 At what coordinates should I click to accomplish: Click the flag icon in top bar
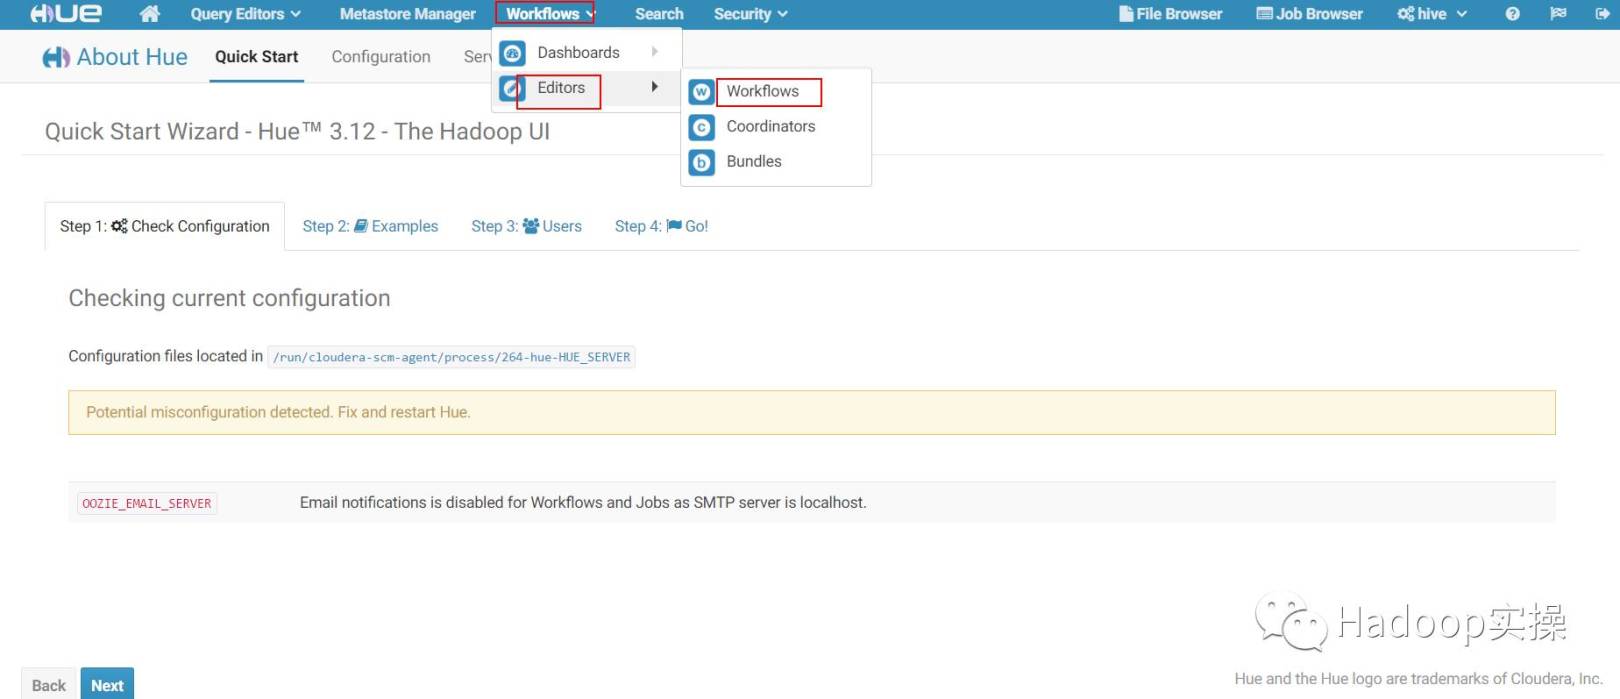point(1558,14)
